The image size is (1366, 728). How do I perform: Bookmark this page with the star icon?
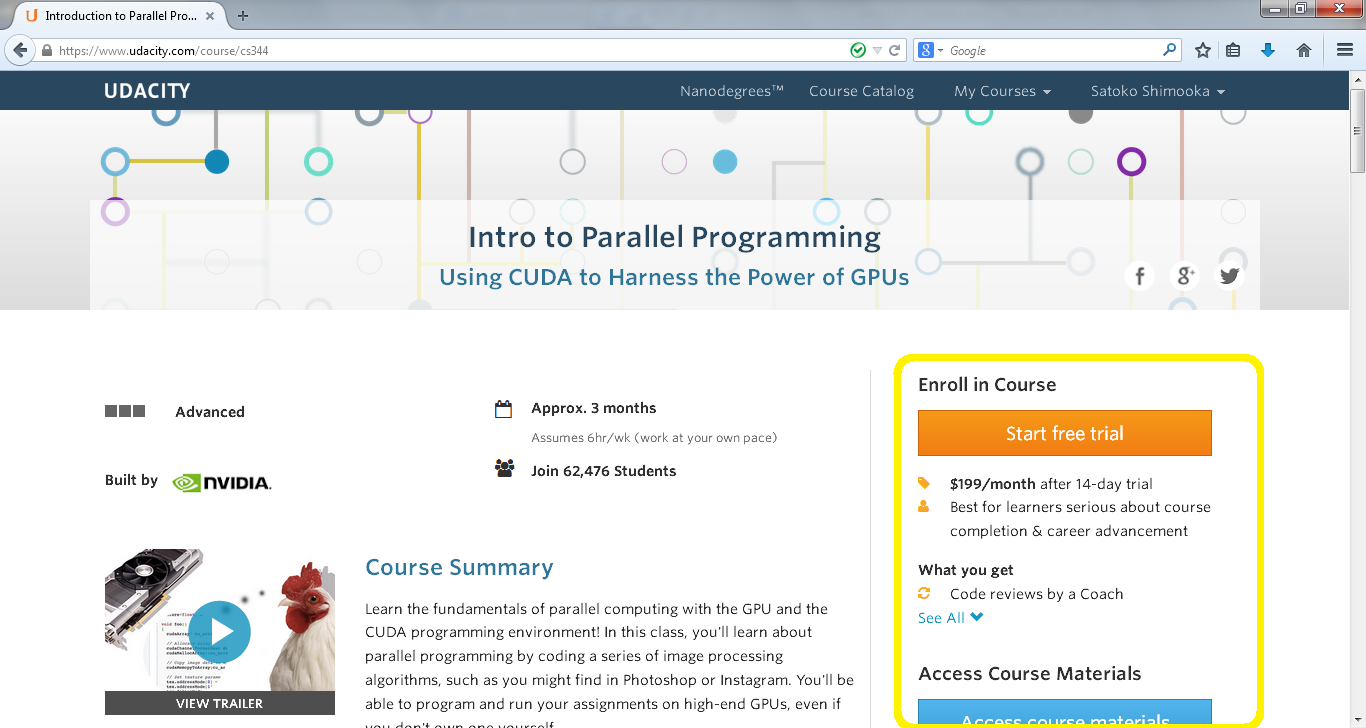[1203, 50]
